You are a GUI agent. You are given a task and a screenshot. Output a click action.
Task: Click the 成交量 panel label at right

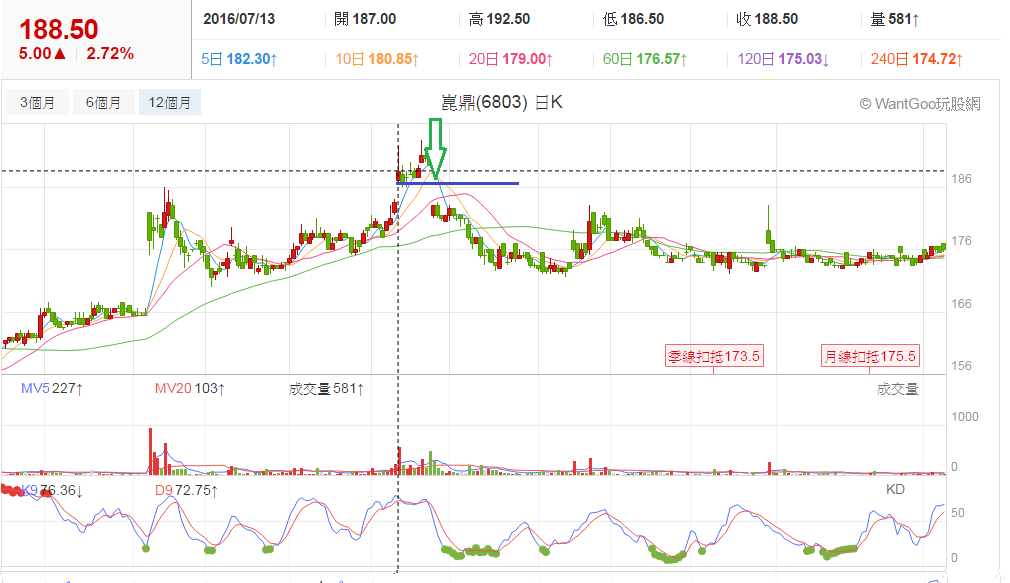pyautogui.click(x=897, y=388)
